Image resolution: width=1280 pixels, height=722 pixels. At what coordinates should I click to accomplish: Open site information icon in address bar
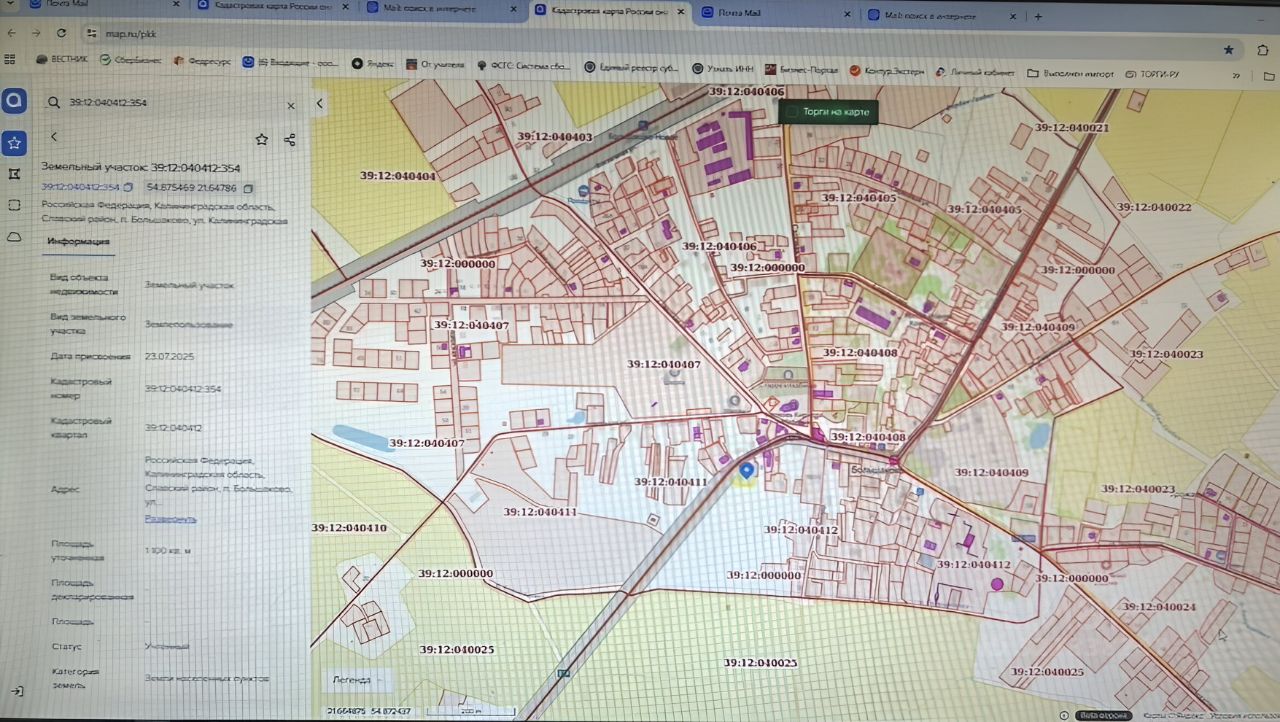click(x=91, y=33)
